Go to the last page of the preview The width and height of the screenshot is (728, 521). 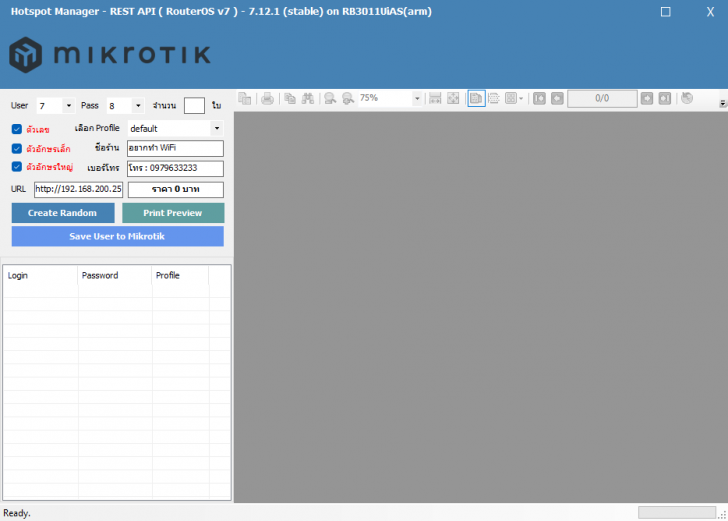coord(665,98)
